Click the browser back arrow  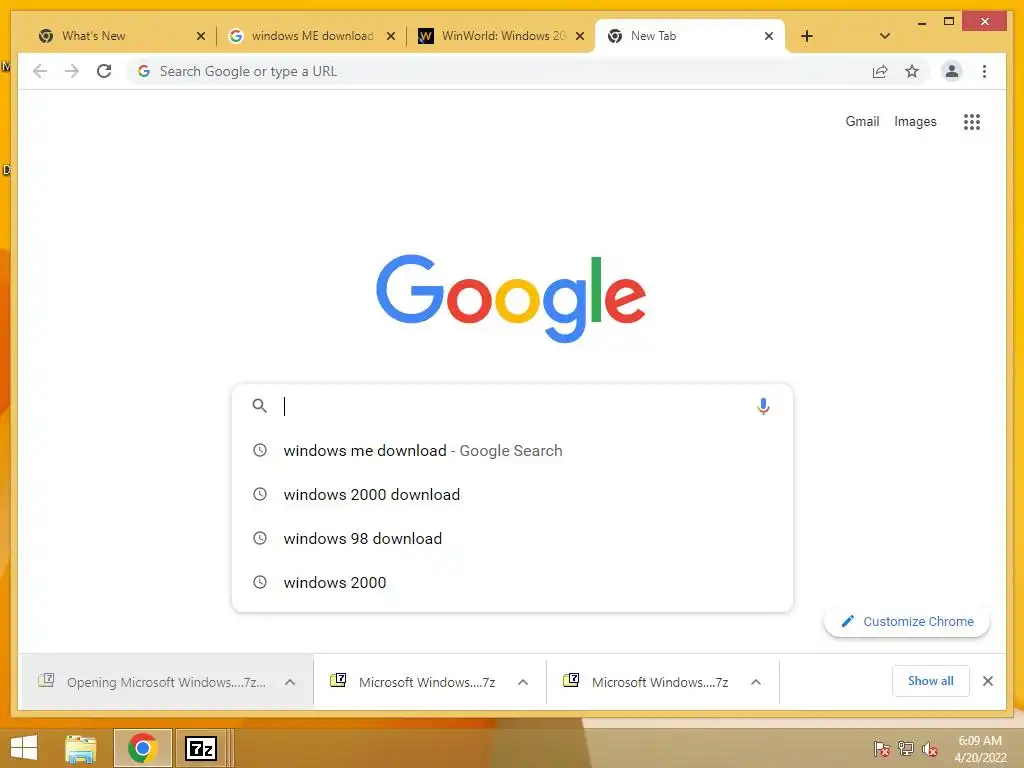click(x=40, y=71)
